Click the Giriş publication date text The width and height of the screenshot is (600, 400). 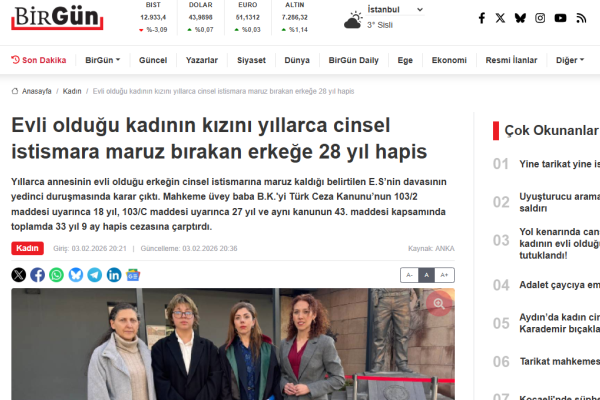(x=90, y=248)
